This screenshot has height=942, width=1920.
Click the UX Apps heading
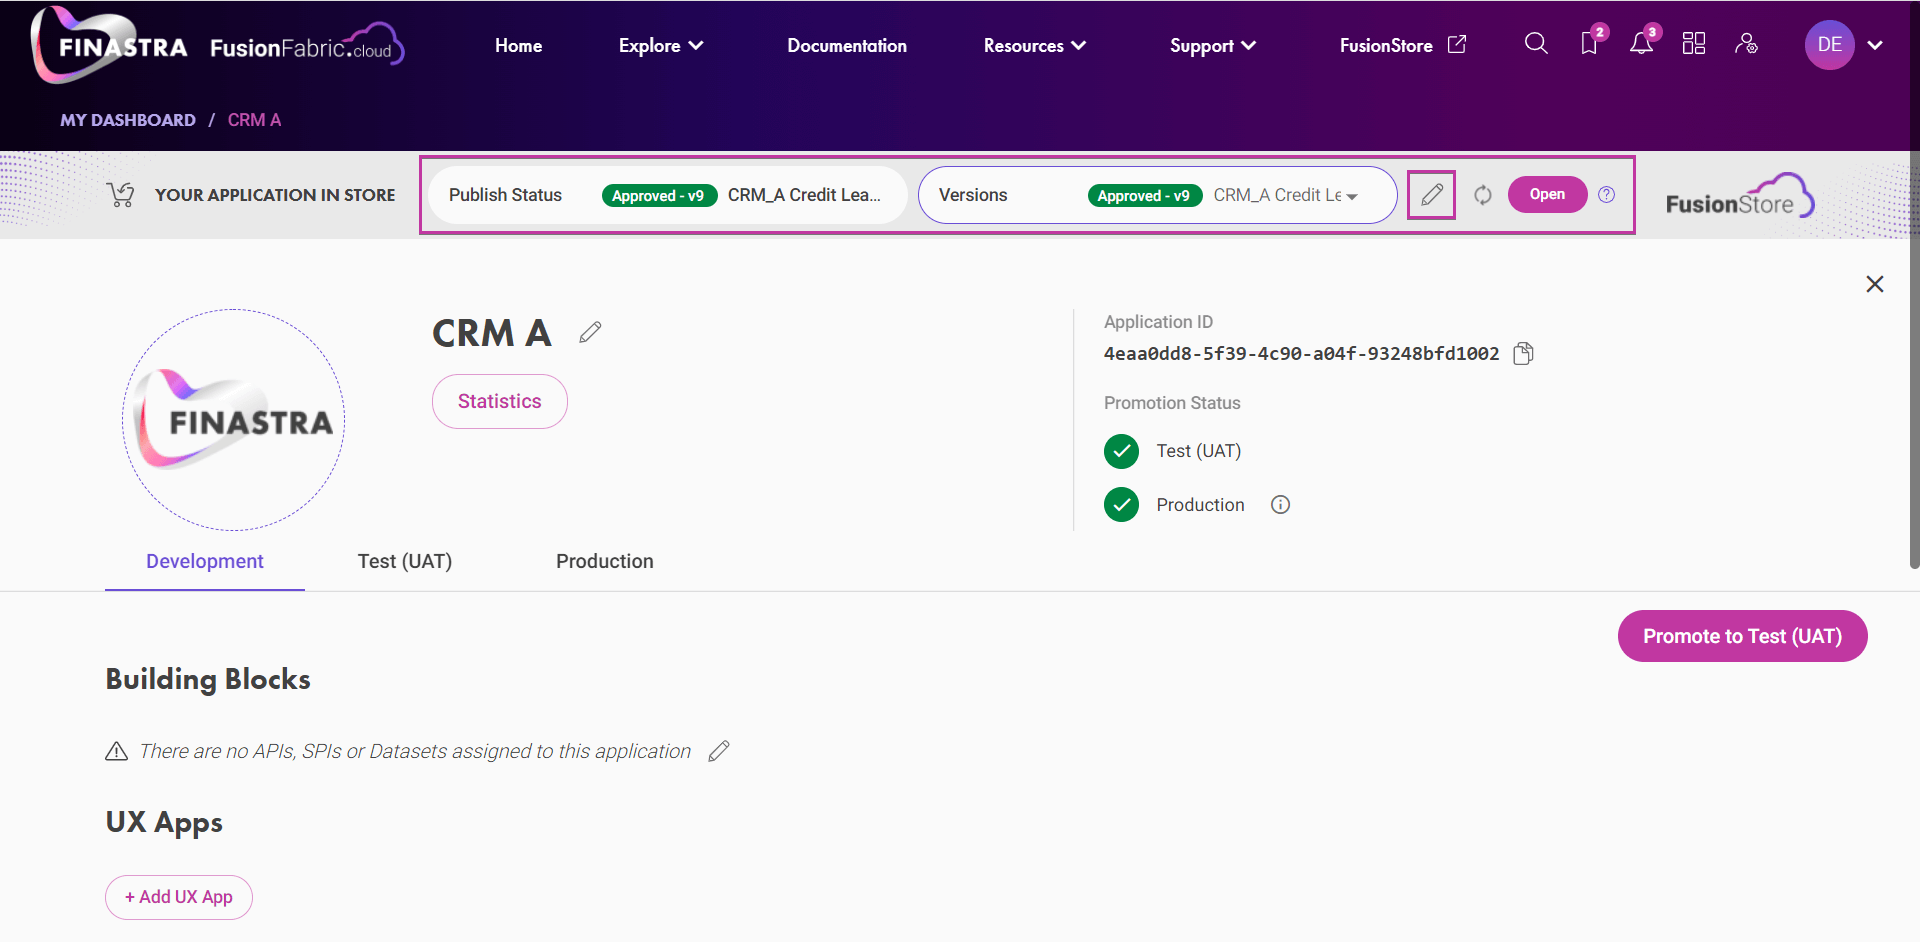tap(164, 822)
